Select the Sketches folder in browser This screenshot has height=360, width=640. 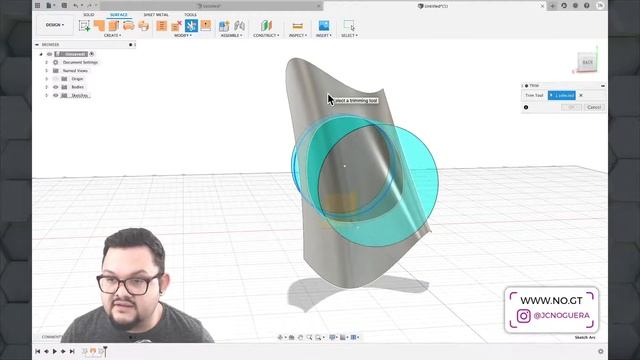pyautogui.click(x=80, y=95)
